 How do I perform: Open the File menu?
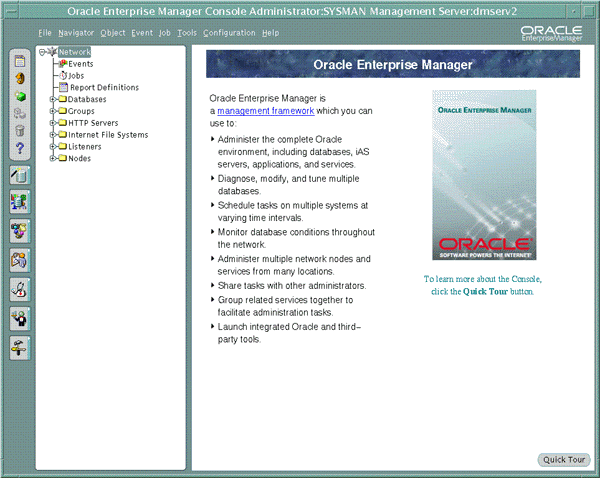[45, 33]
